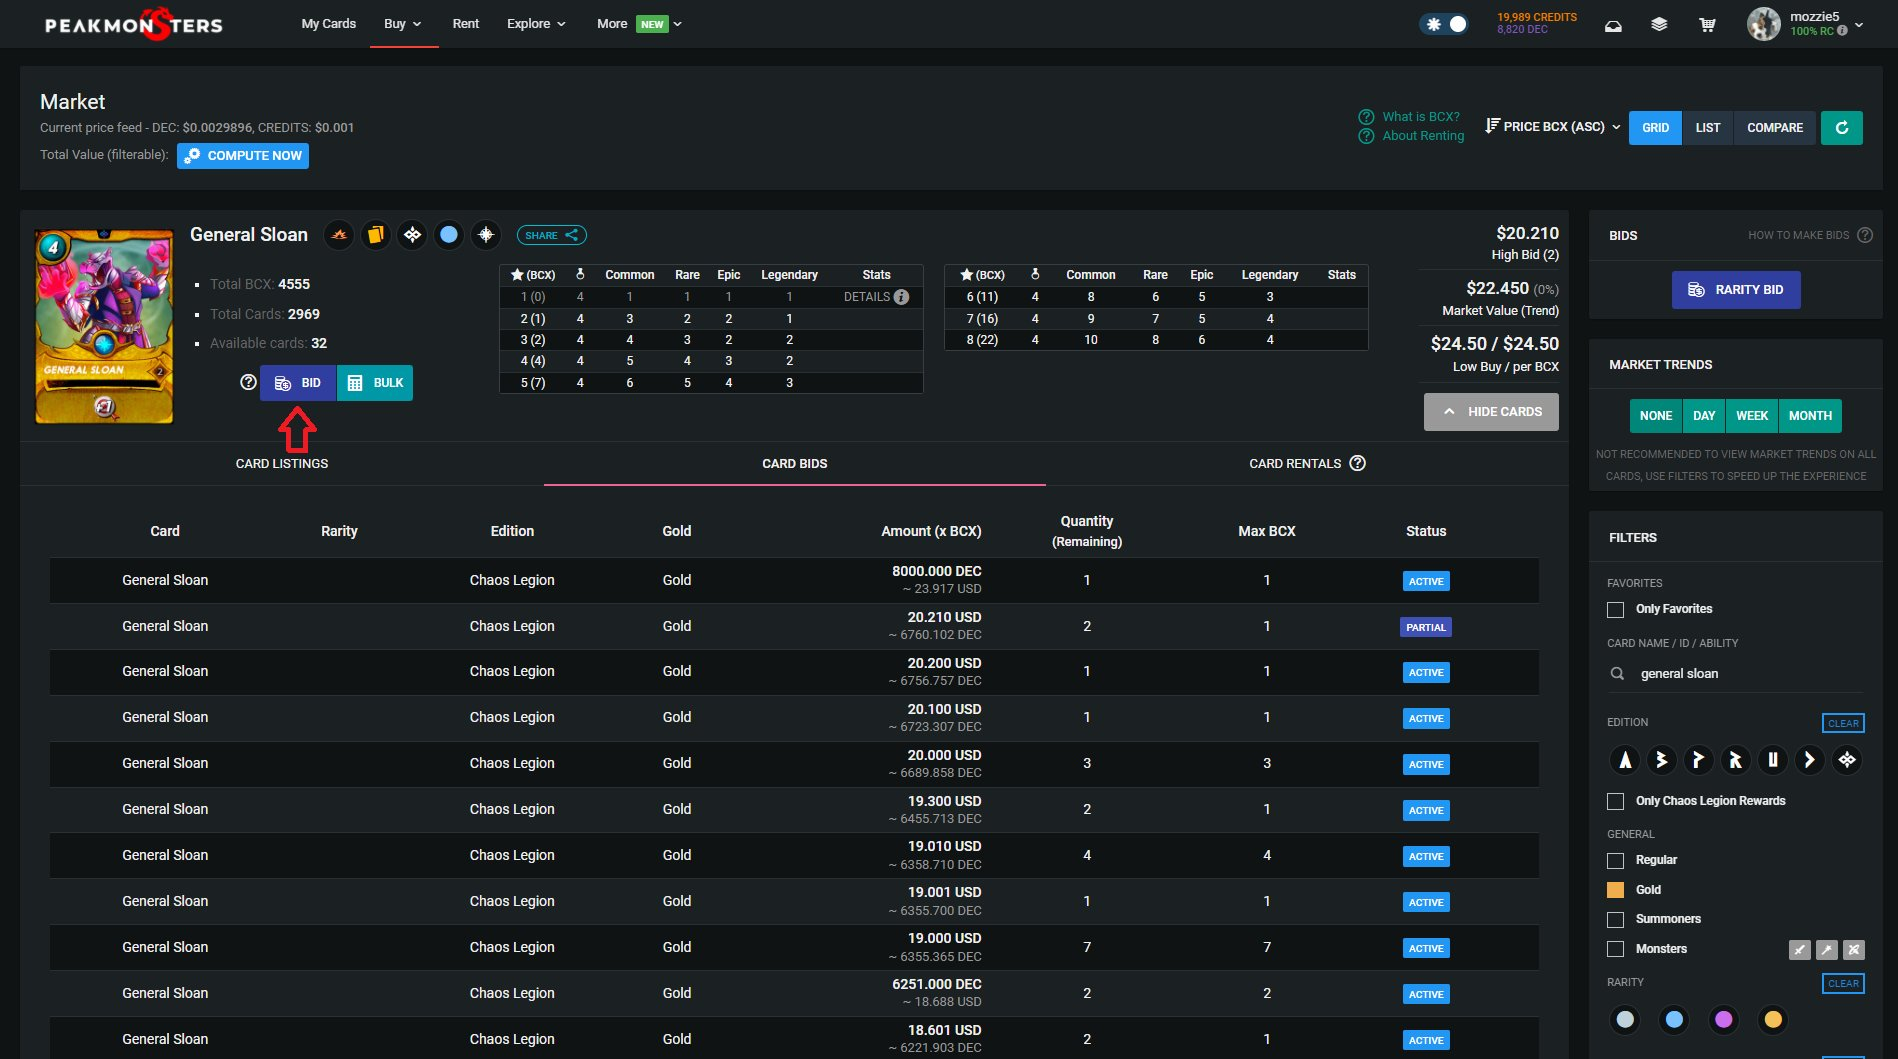Click the Fire element icon beside General Sloan

click(x=339, y=235)
